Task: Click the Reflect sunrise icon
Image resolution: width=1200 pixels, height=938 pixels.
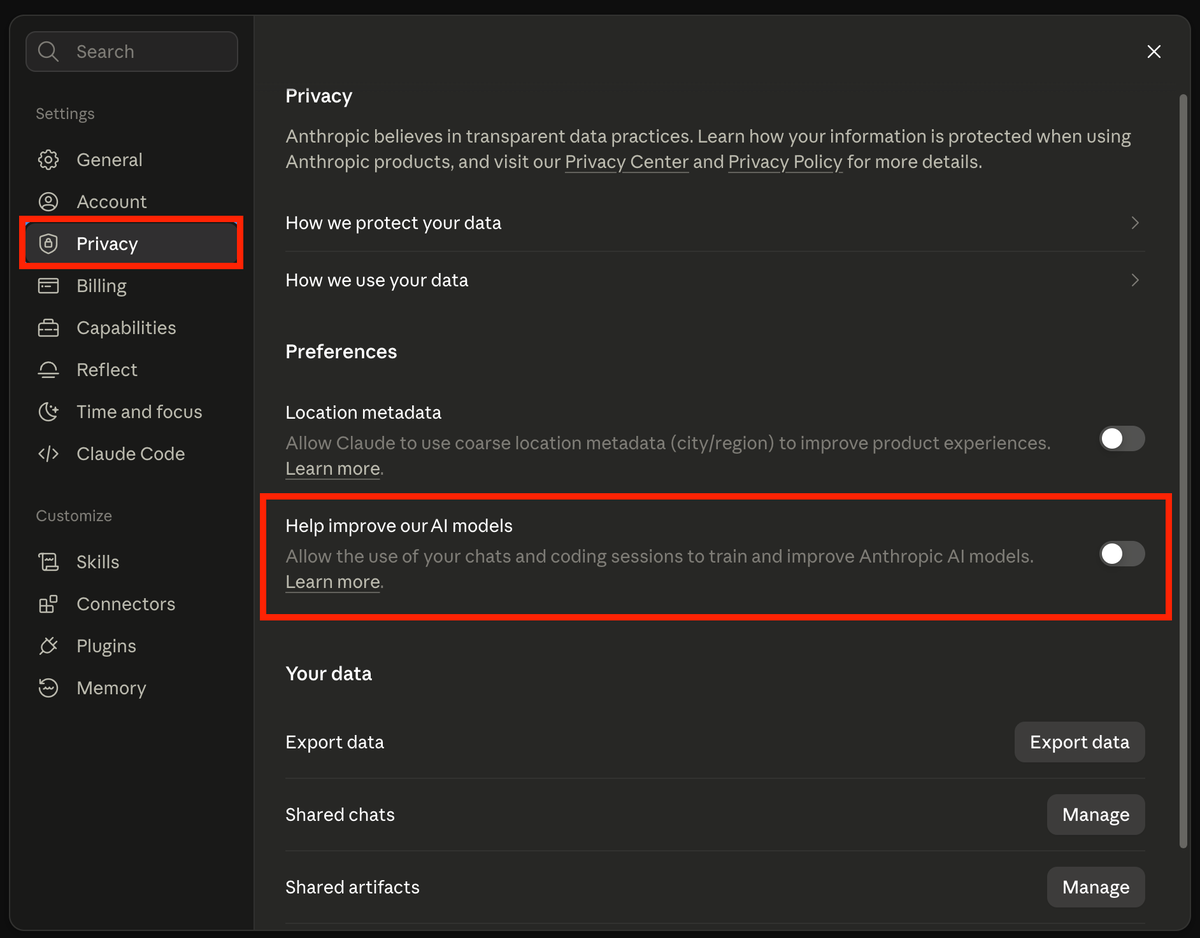Action: pos(48,370)
